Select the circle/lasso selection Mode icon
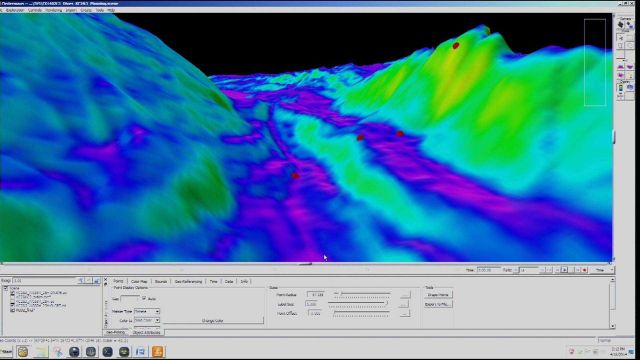 coord(630,45)
